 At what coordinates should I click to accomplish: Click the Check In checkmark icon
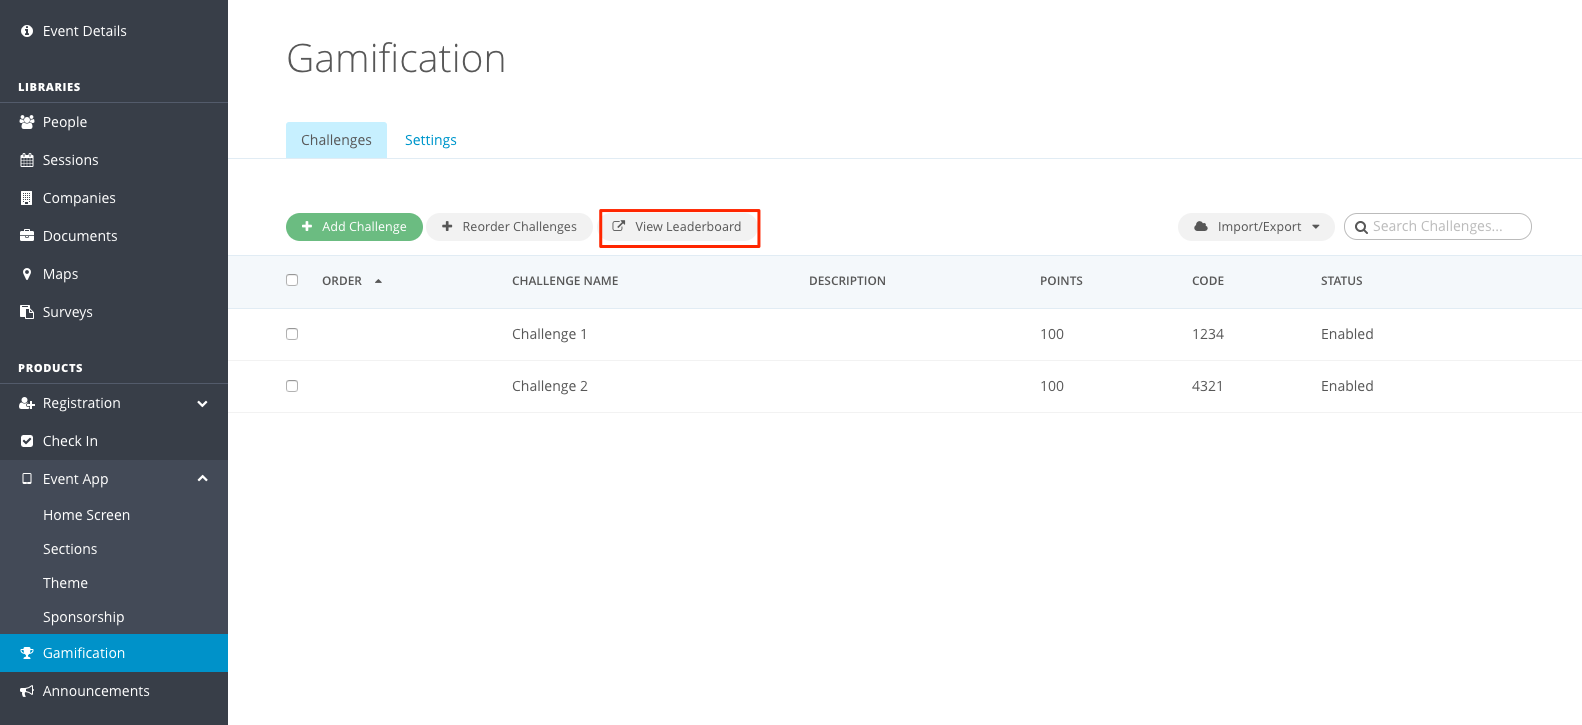27,441
